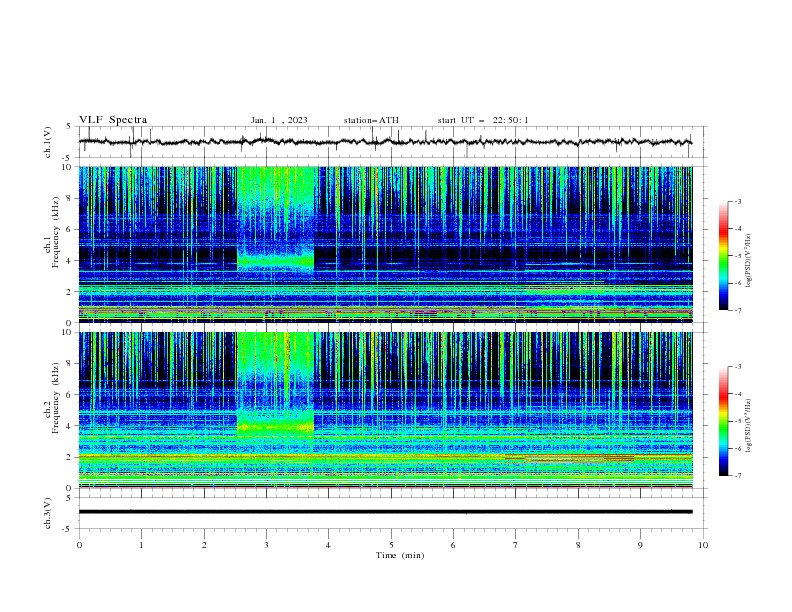Click the ch.2 spectrogram color scale bar
This screenshot has height=612, width=792.
pos(723,421)
